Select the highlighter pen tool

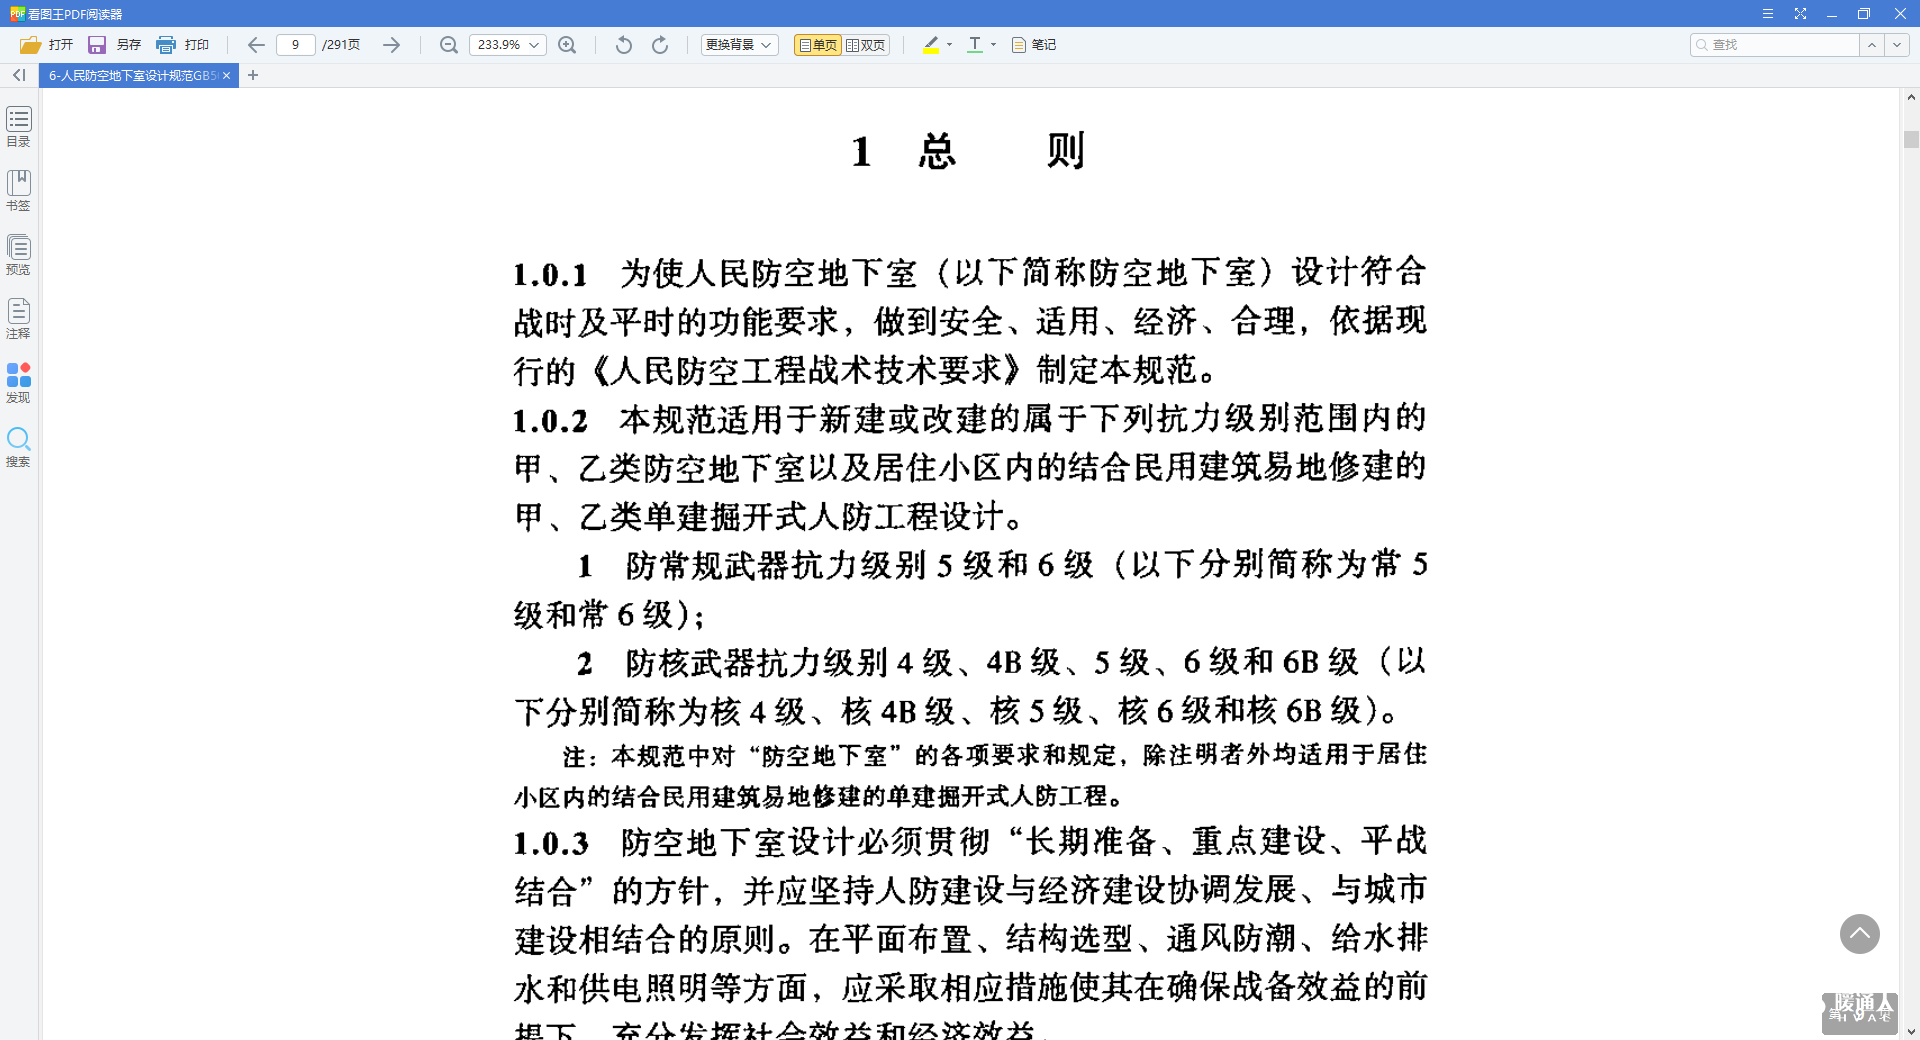(x=931, y=45)
